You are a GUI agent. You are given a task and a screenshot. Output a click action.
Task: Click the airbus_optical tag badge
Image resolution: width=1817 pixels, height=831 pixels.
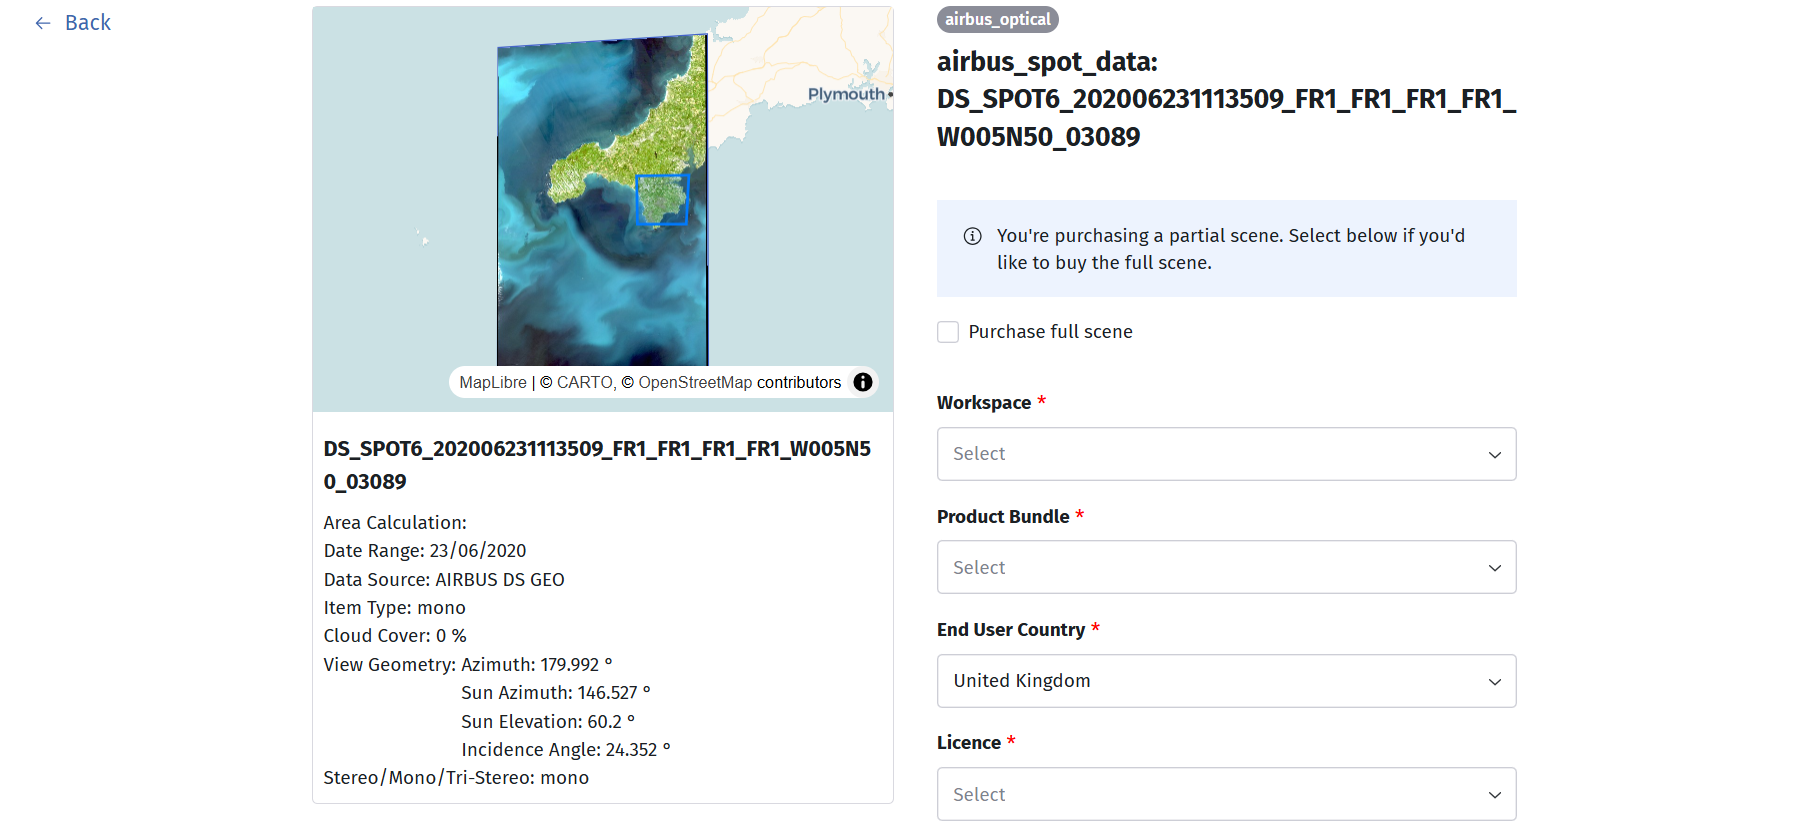point(997,19)
